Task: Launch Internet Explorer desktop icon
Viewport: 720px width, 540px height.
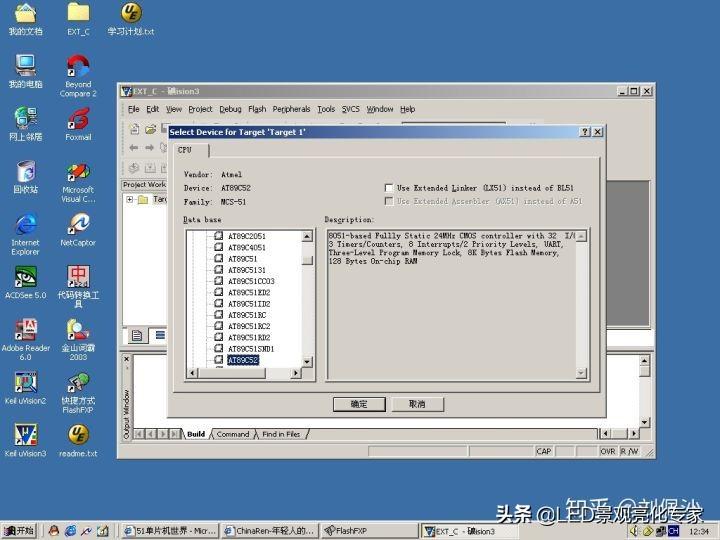Action: 26,234
